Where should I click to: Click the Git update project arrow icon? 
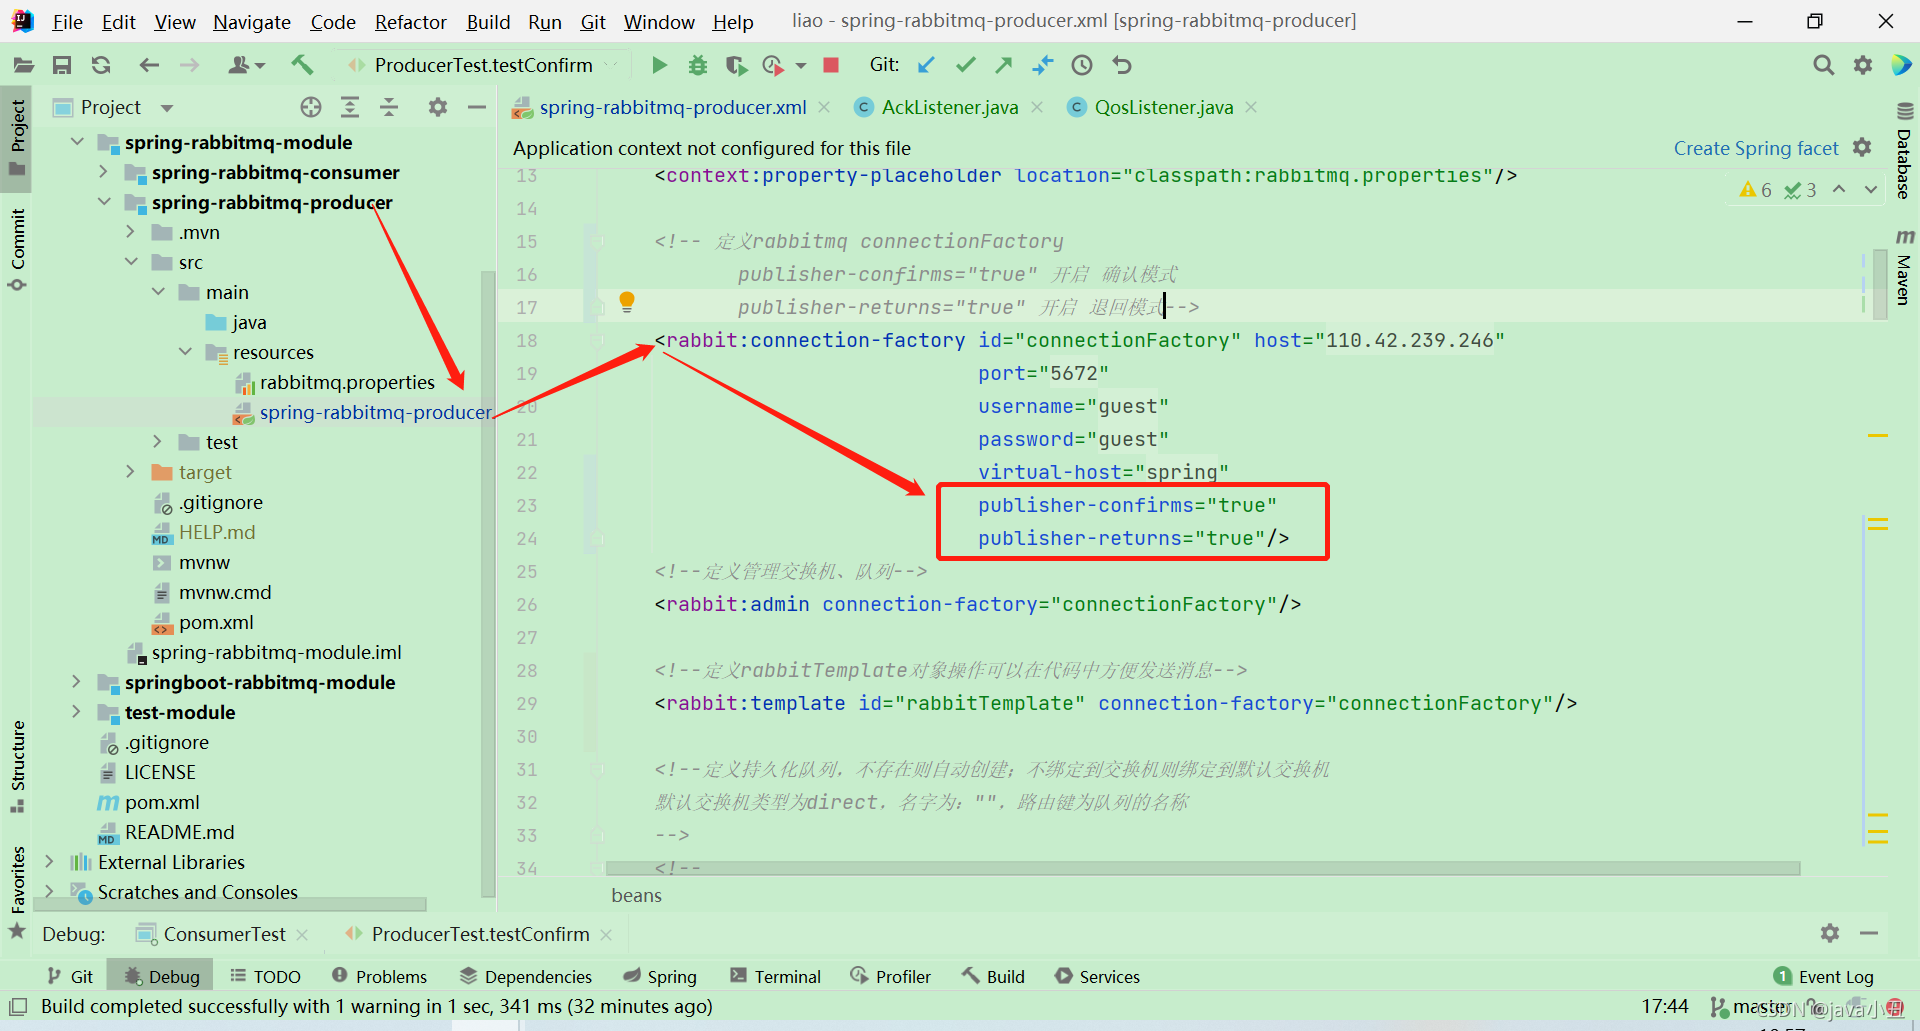[x=926, y=65]
